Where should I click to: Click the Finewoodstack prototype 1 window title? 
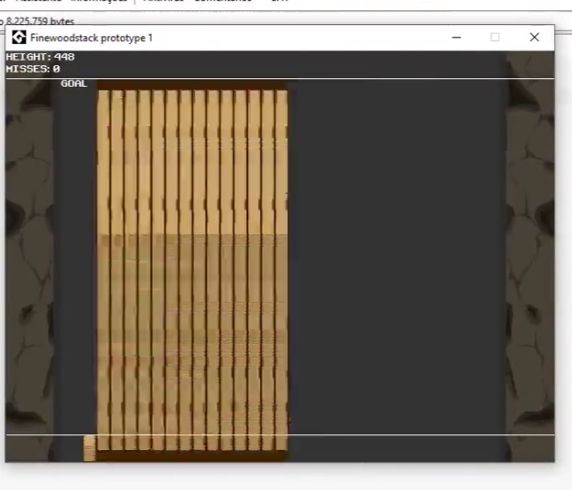[x=91, y=38]
